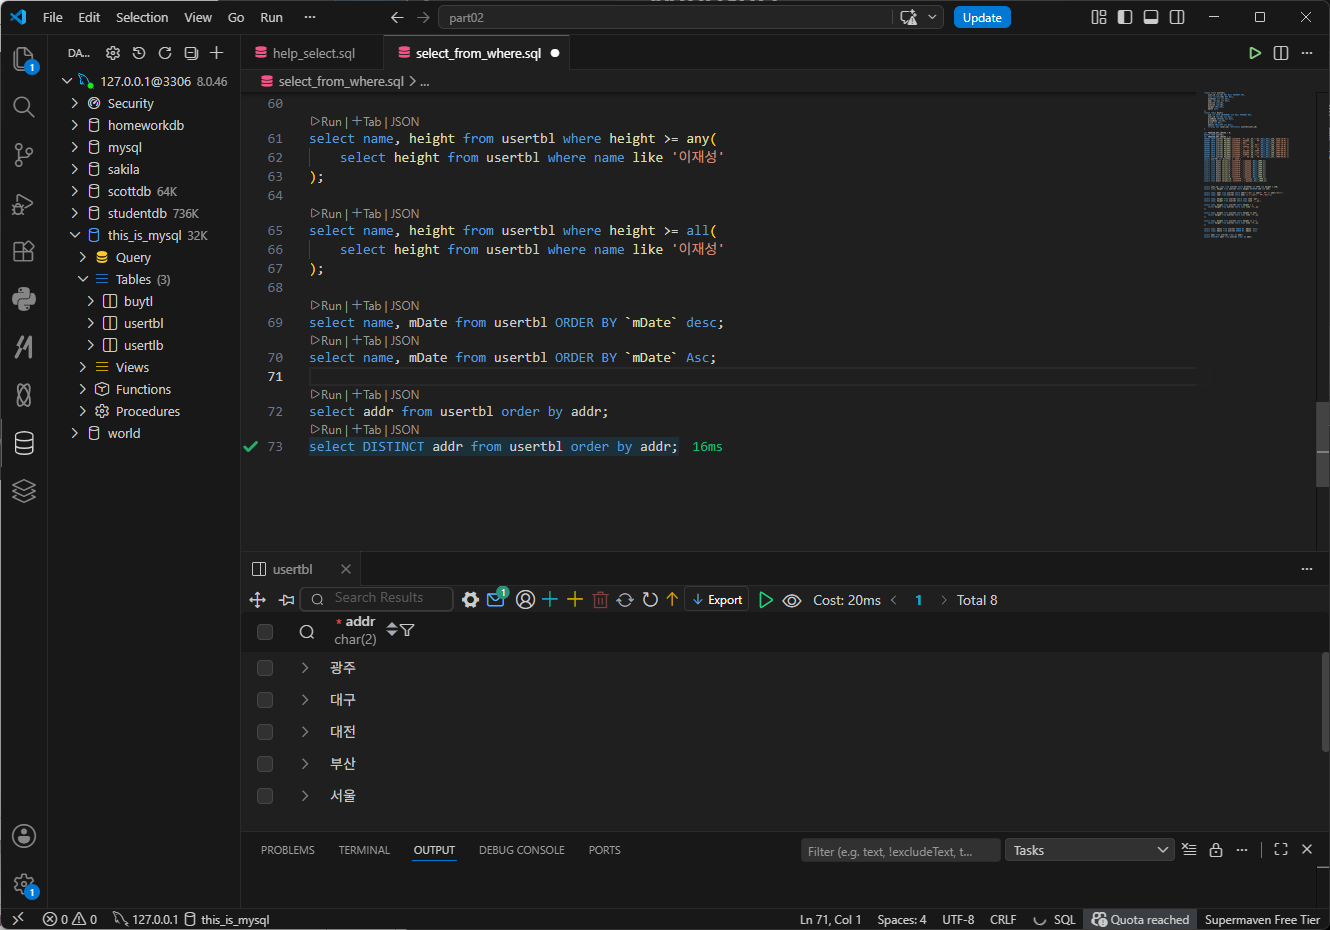Viewport: 1330px width, 930px height.
Task: Toggle the primary sidebar layout button
Action: coord(1125,17)
